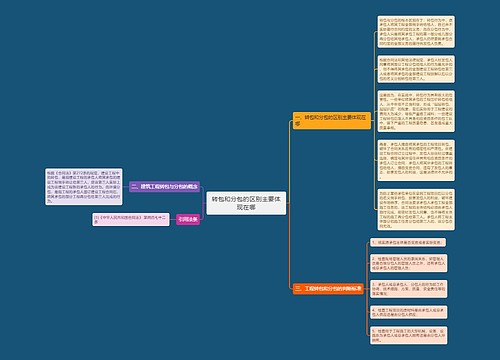Select the orange branch 一、转包和分包的区别主要体现在哪
The width and height of the screenshot is (500, 360).
pyautogui.click(x=332, y=120)
